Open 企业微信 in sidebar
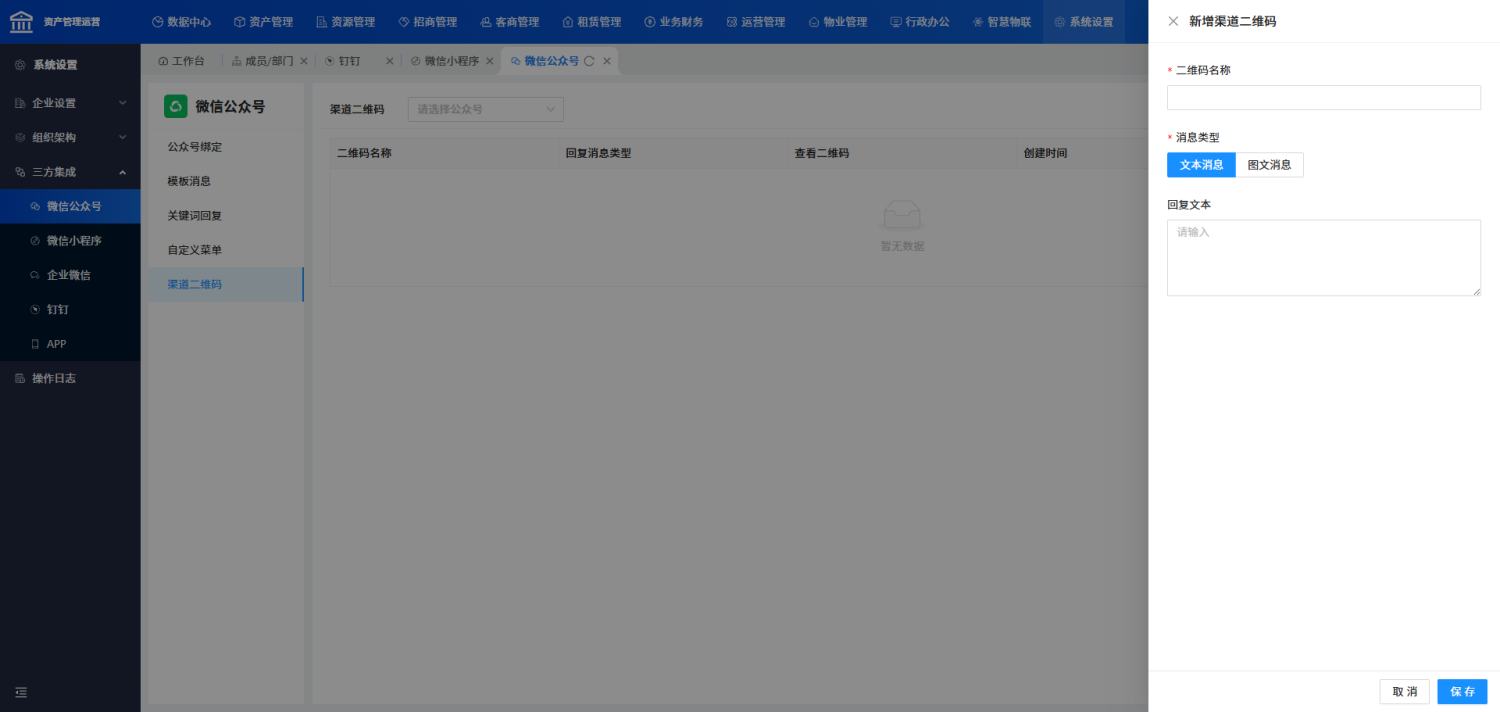1500x712 pixels. [x=70, y=275]
